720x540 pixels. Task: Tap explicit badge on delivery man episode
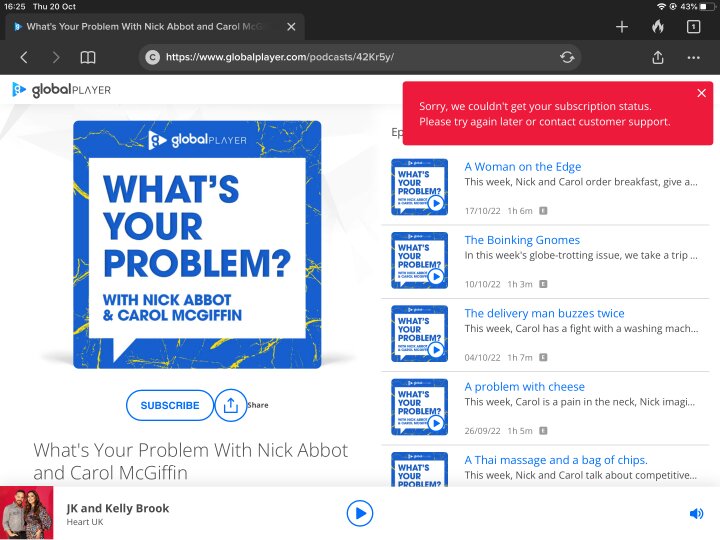point(543,357)
